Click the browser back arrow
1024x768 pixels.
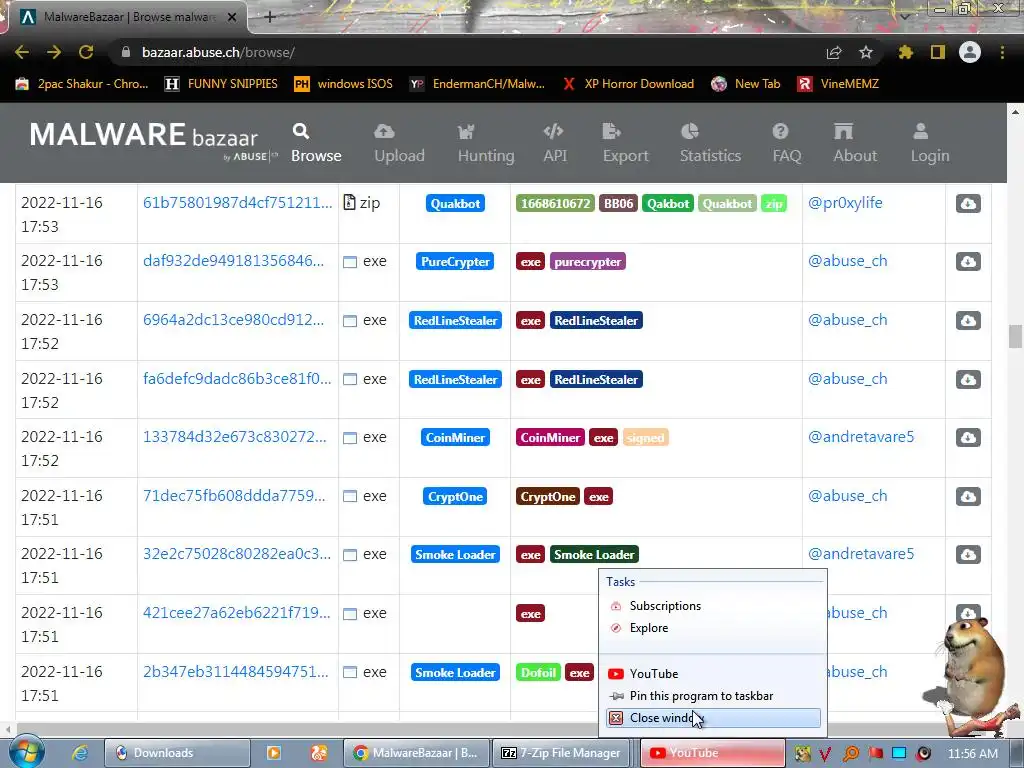22,52
